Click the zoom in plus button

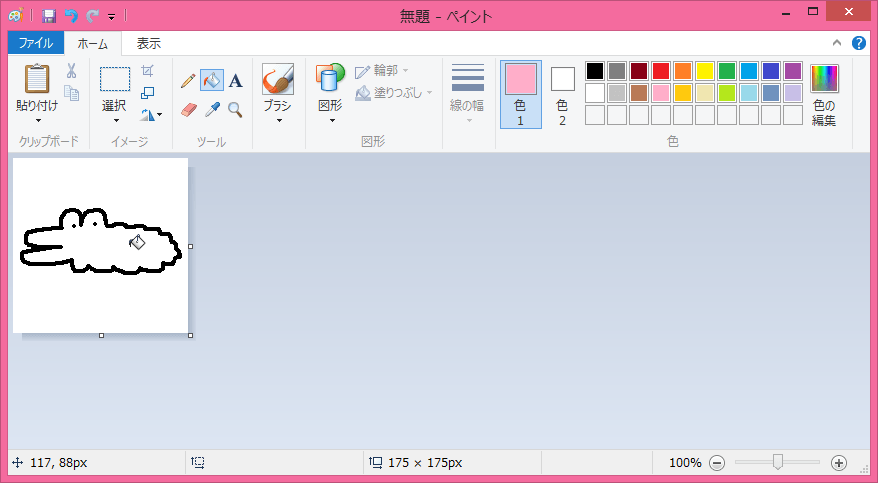[838, 463]
